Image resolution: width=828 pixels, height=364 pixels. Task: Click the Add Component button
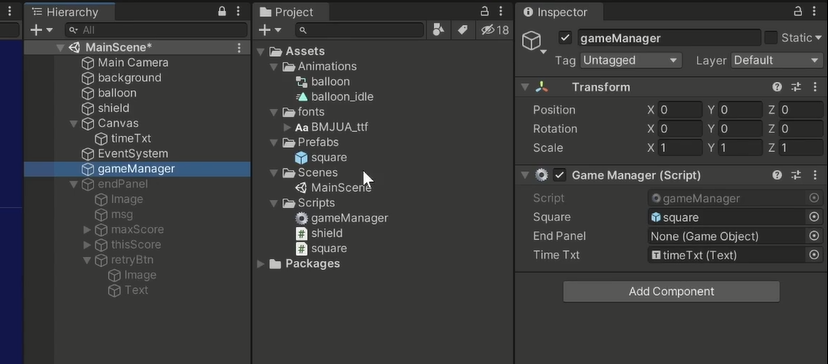tap(671, 292)
